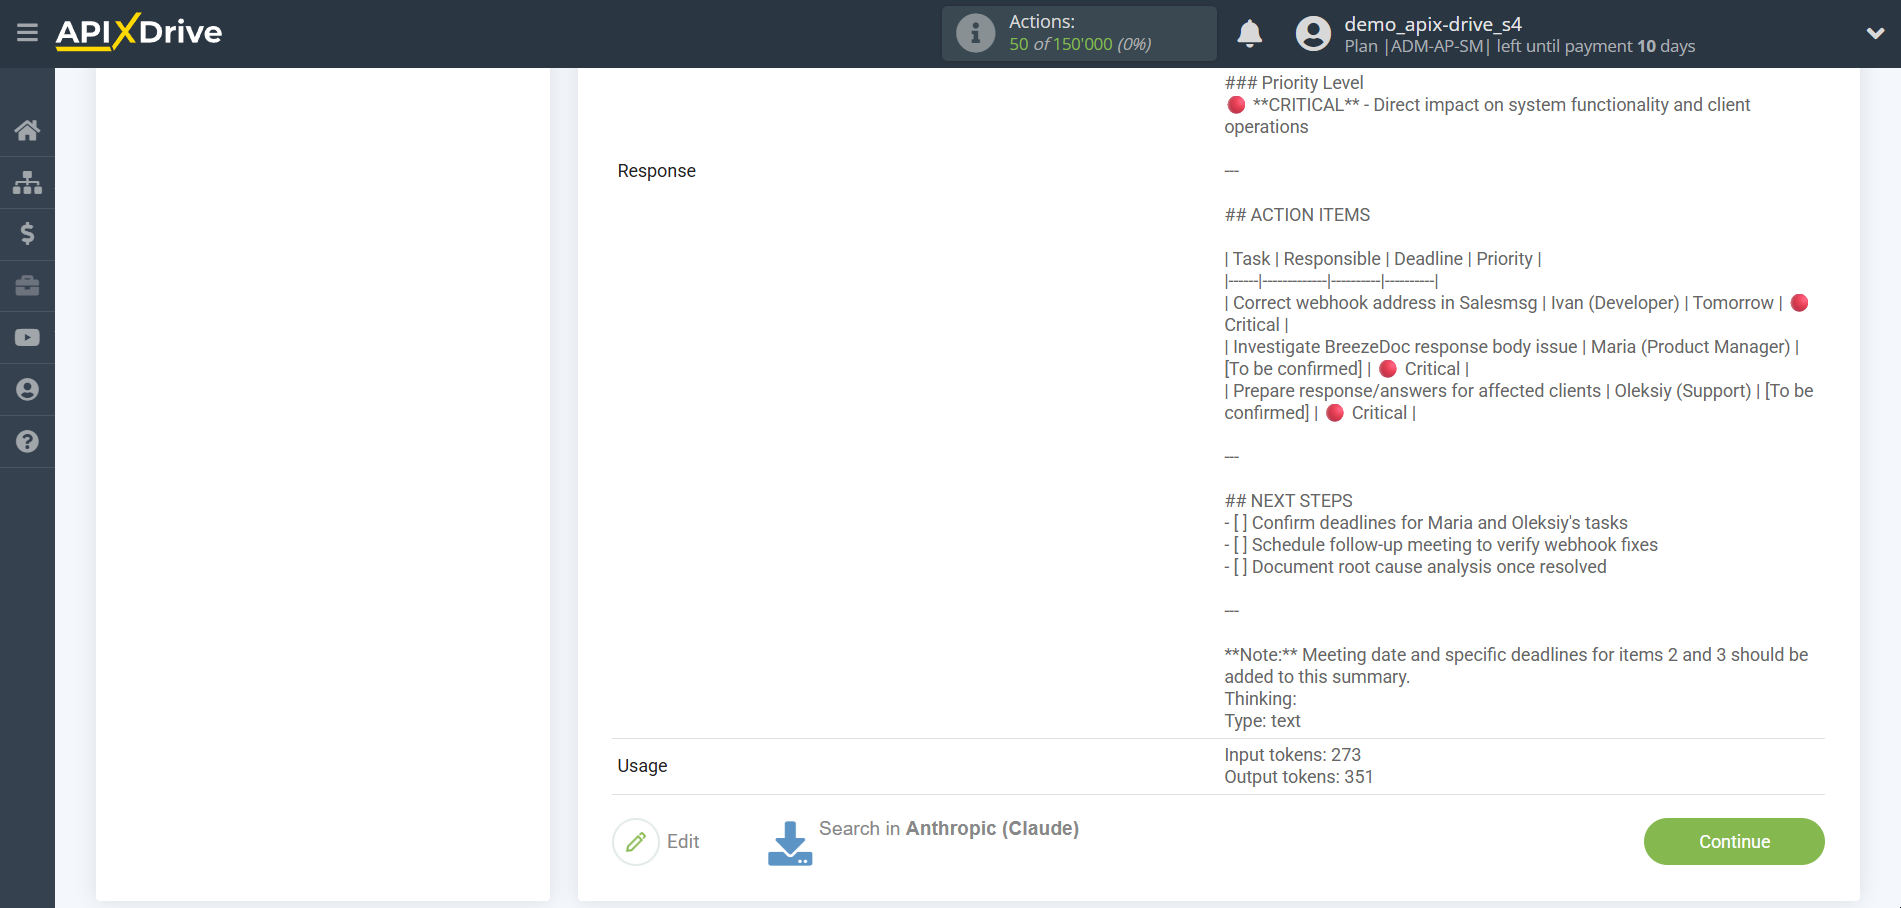The image size is (1901, 908).
Task: Open the user profile sidebar icon
Action: pyautogui.click(x=27, y=390)
